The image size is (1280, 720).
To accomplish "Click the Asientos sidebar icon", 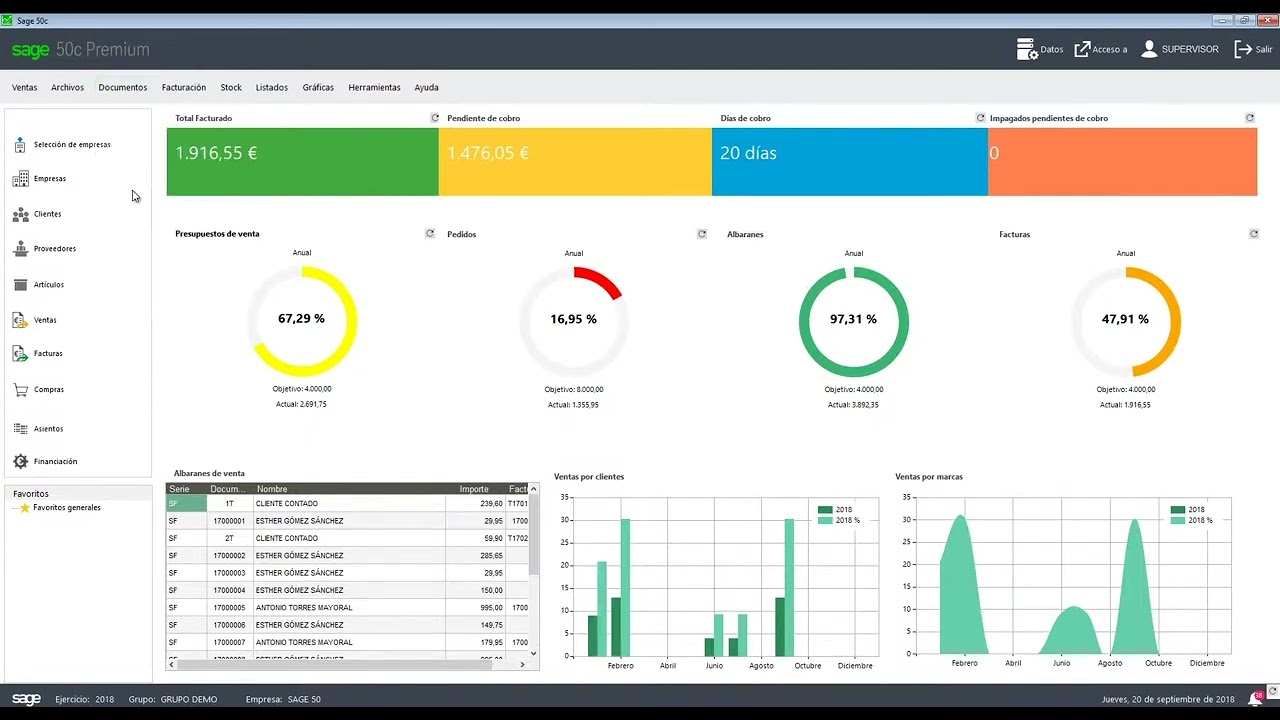I will click(20, 429).
